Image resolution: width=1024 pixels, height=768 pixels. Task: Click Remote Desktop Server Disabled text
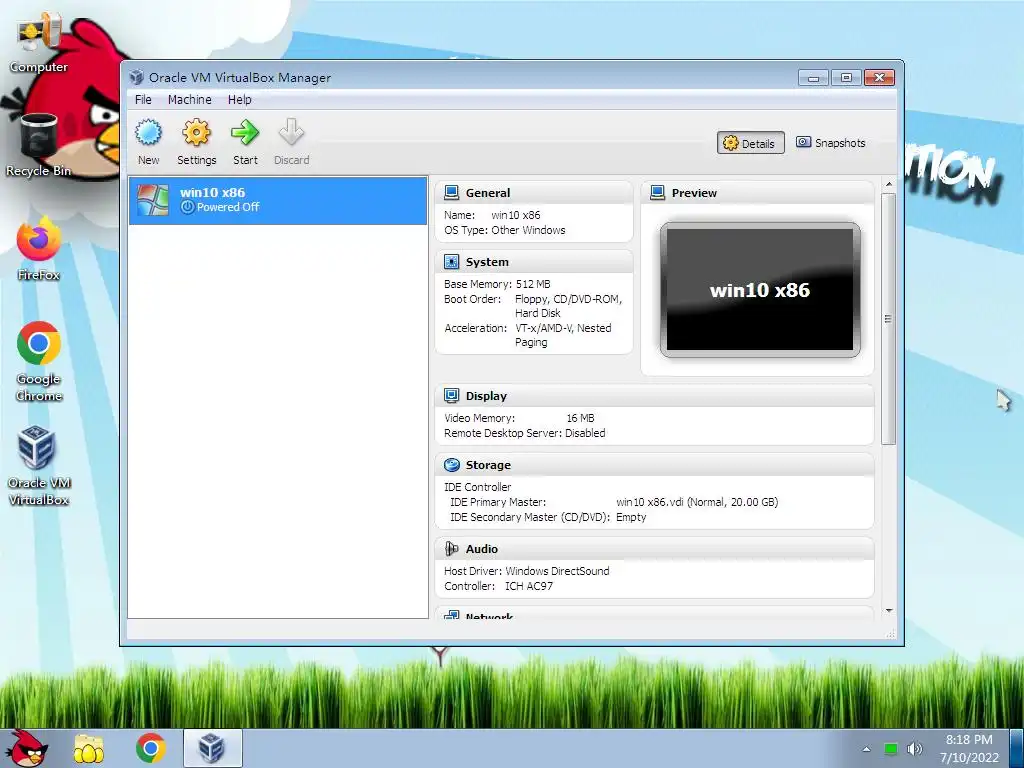524,433
